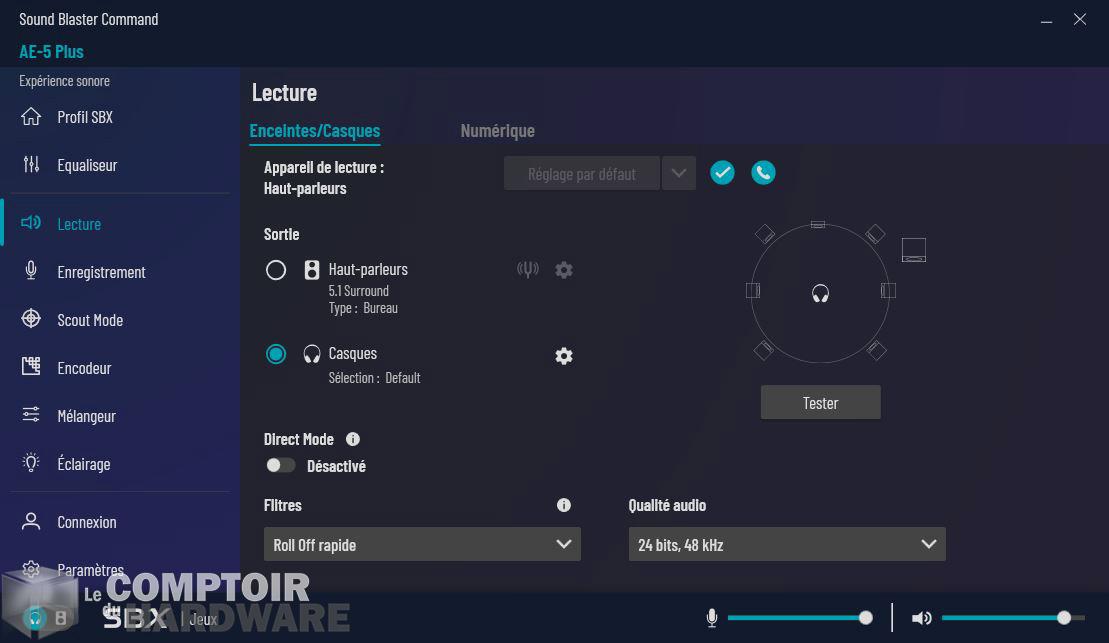This screenshot has height=643, width=1109.
Task: Click the Encodeur icon in sidebar
Action: tap(31, 366)
